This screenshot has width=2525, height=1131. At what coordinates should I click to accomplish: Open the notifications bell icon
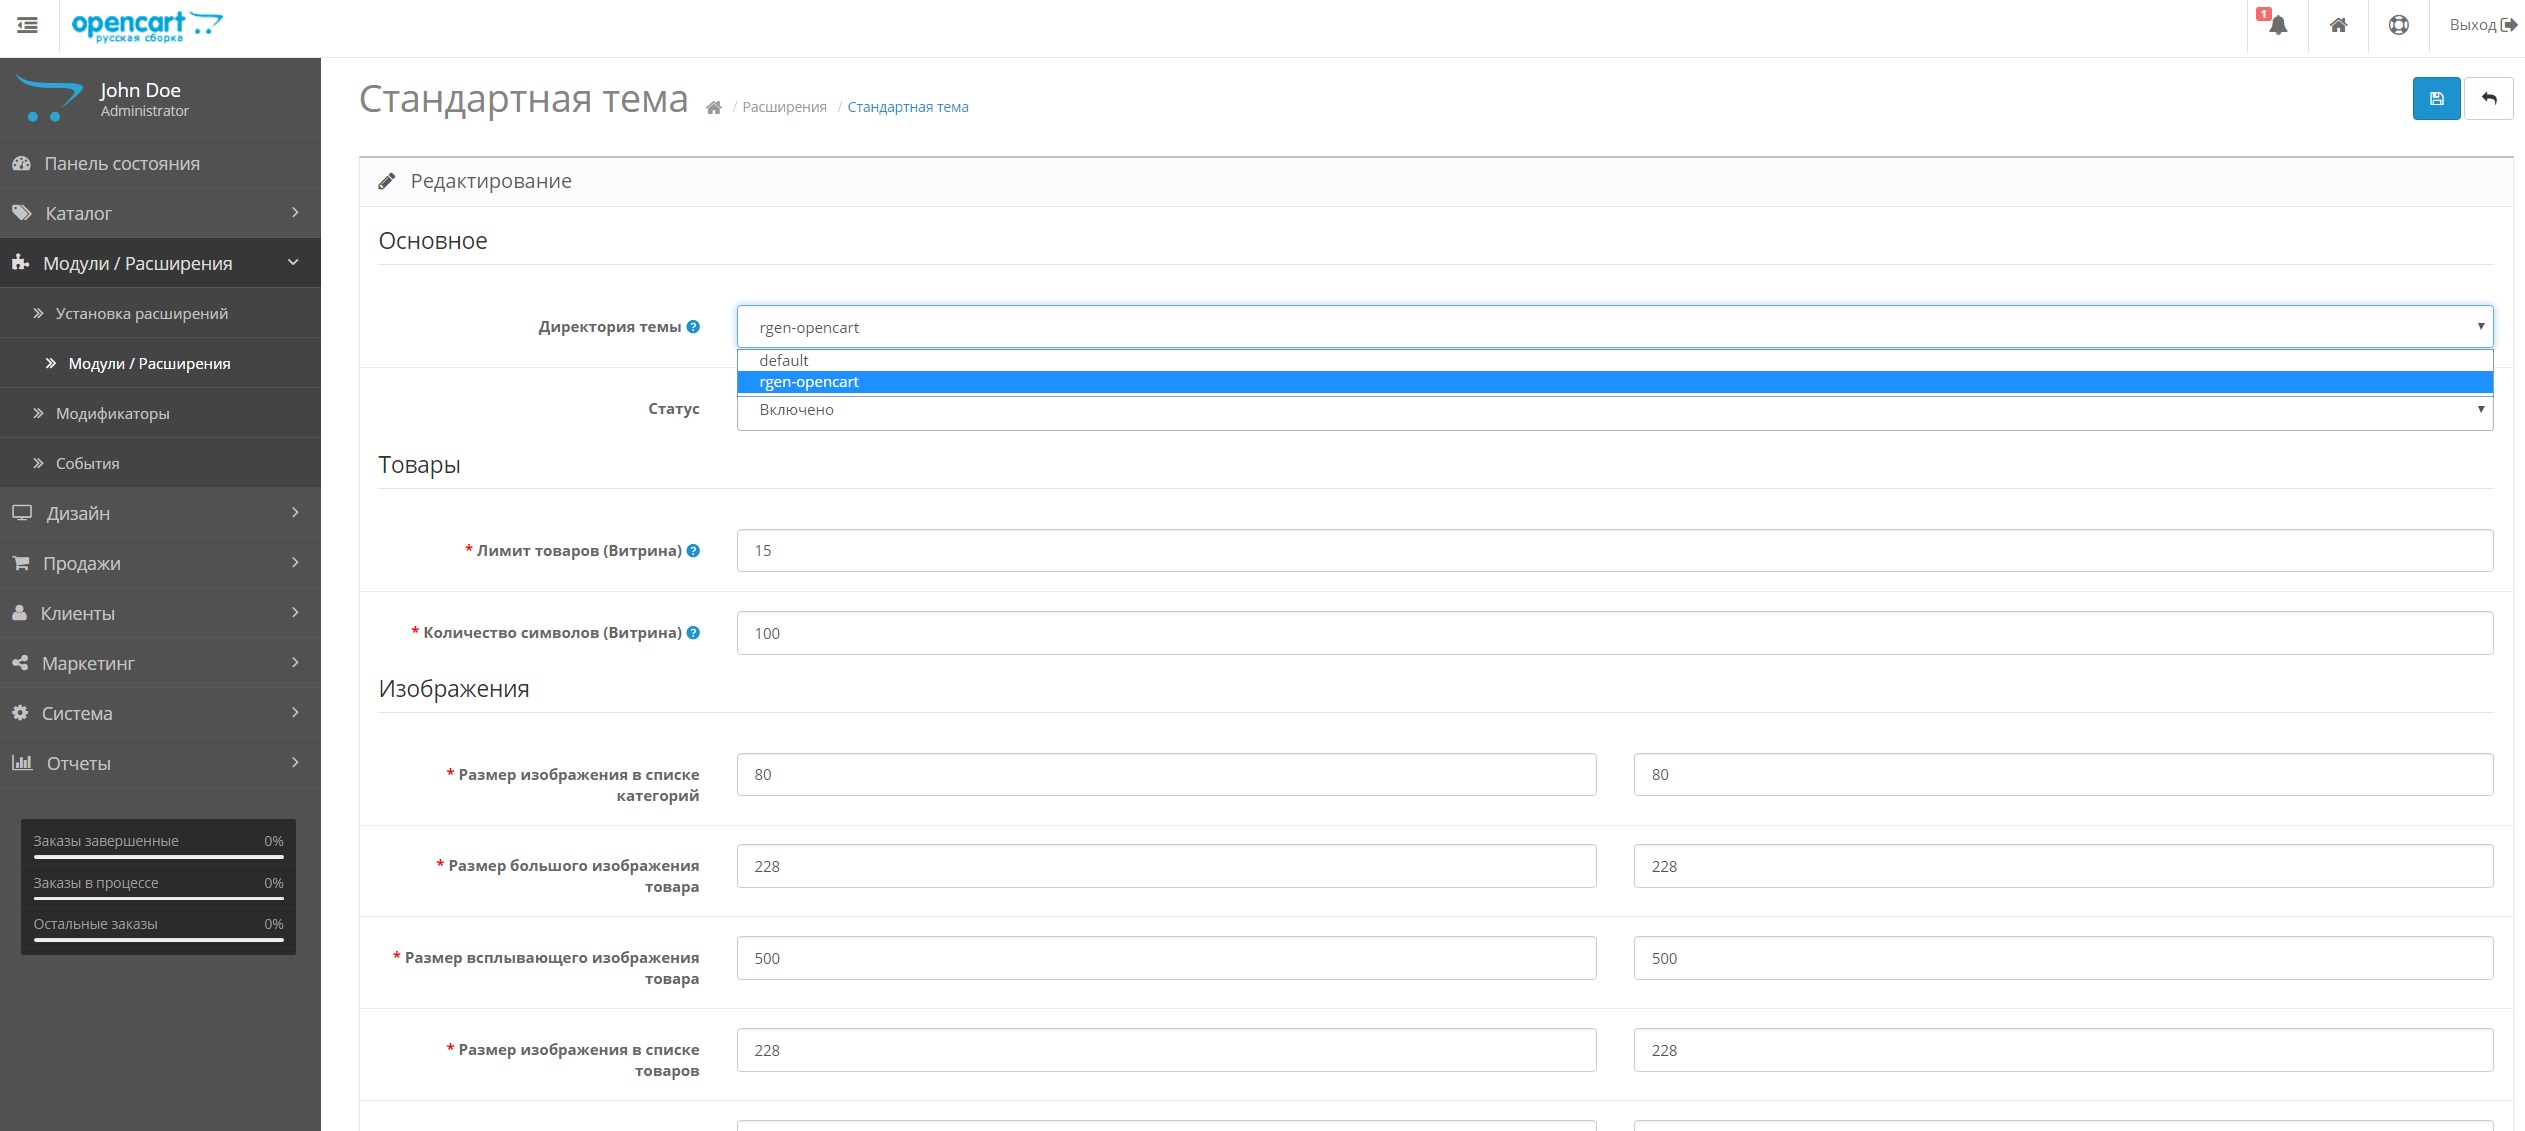point(2277,25)
